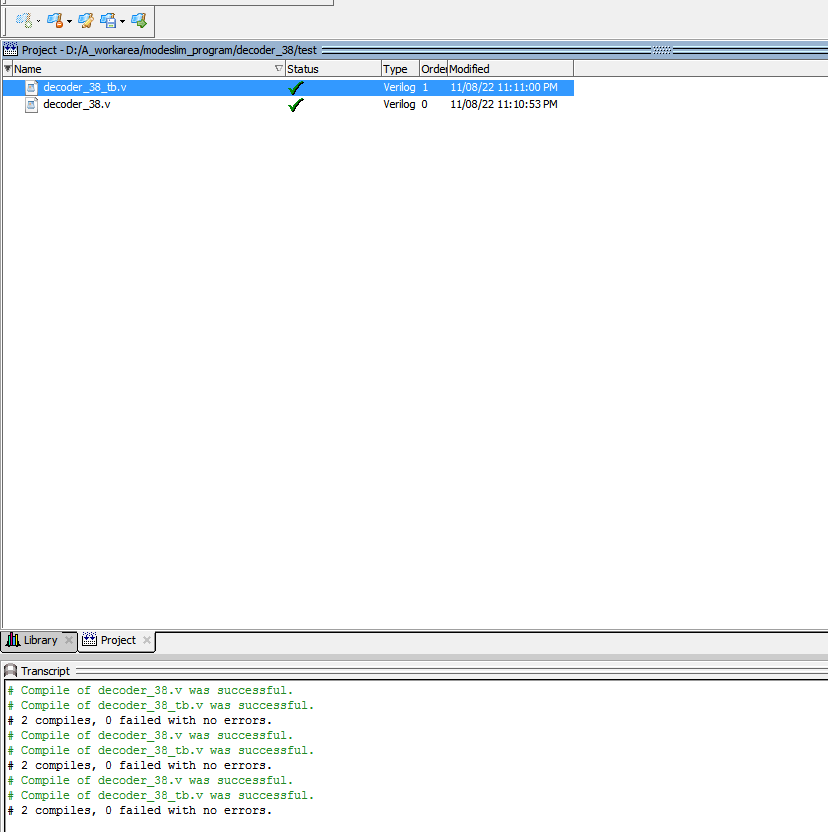
Task: Click the Project path title text
Action: pyautogui.click(x=169, y=50)
